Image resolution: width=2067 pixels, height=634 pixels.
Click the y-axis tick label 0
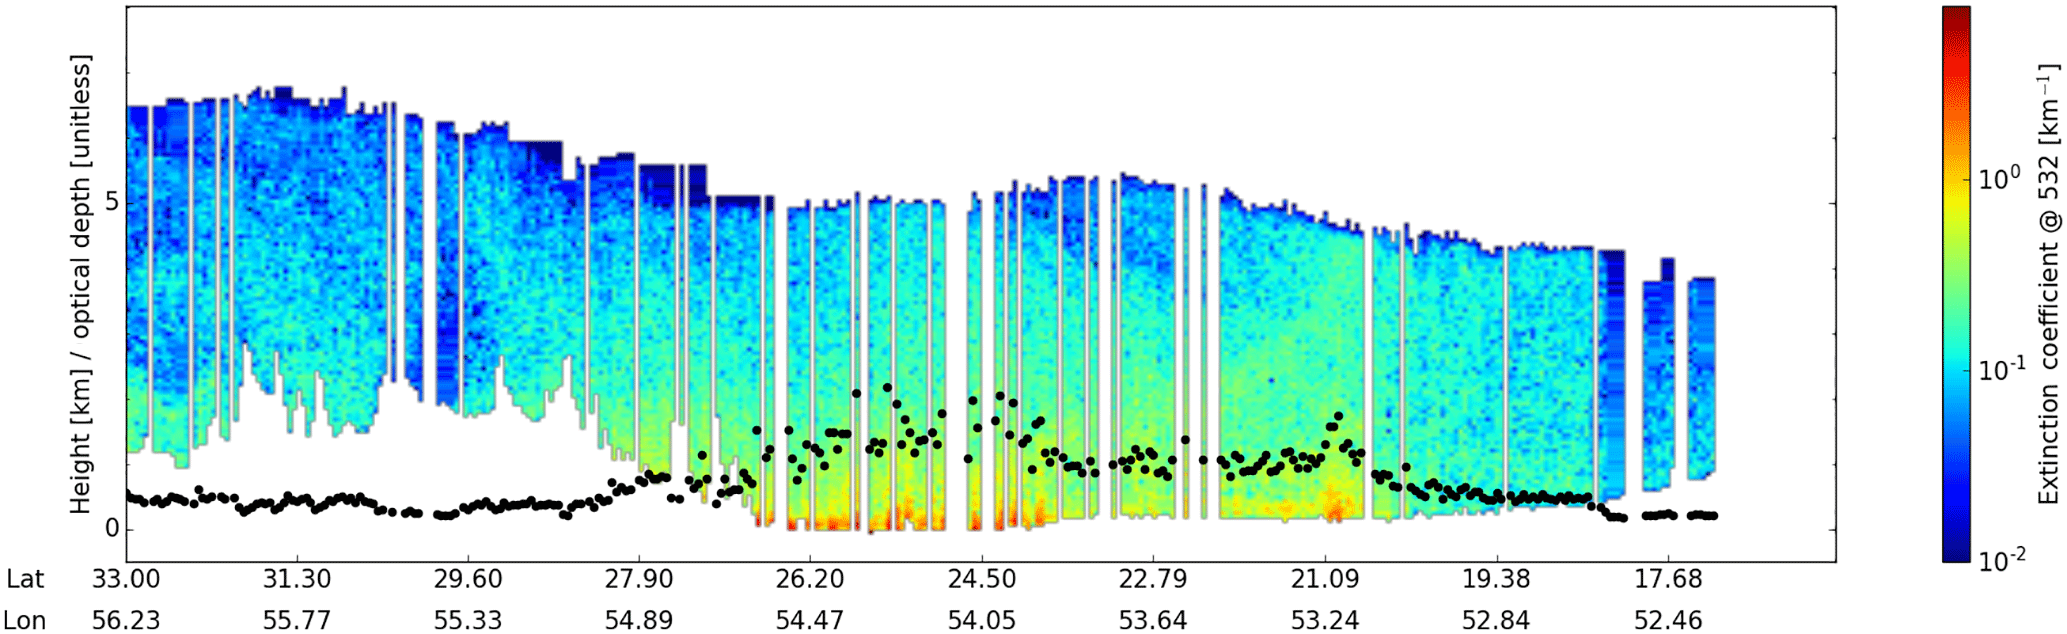click(x=111, y=529)
